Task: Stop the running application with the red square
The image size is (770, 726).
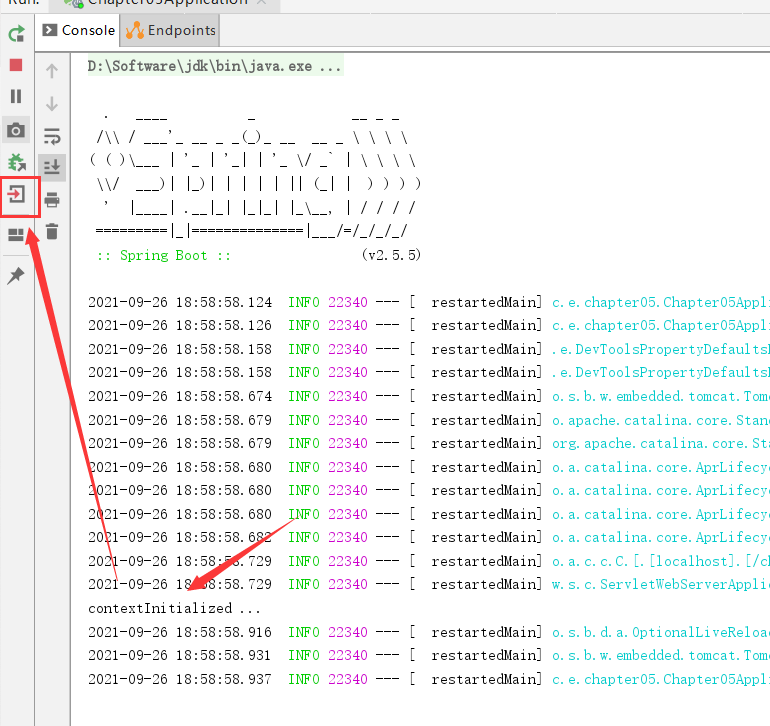Action: click(x=16, y=65)
